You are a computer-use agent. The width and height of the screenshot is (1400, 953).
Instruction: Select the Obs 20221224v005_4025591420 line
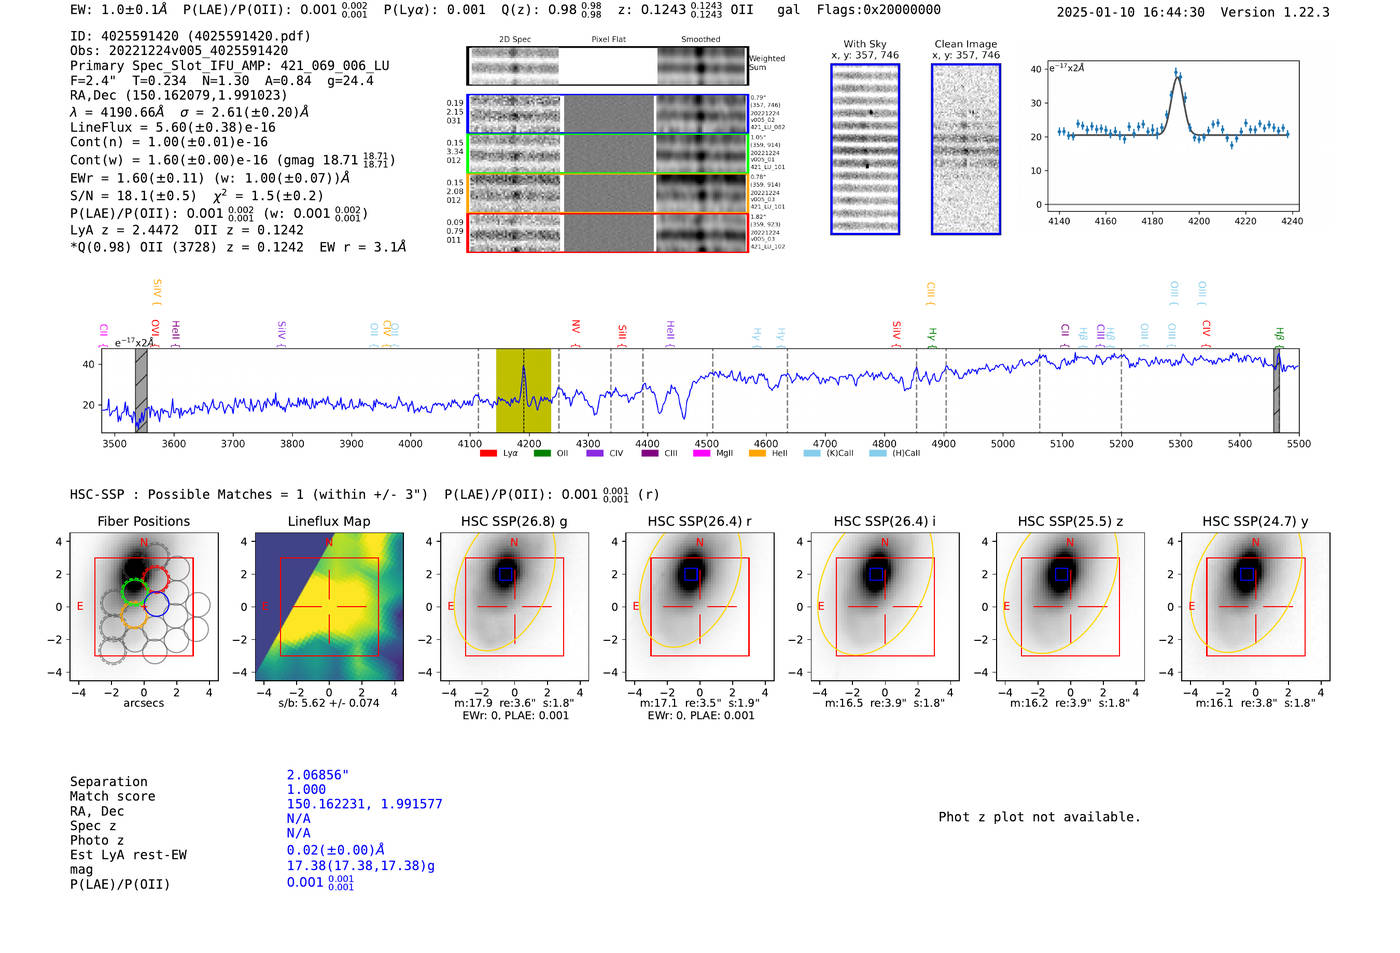(179, 51)
